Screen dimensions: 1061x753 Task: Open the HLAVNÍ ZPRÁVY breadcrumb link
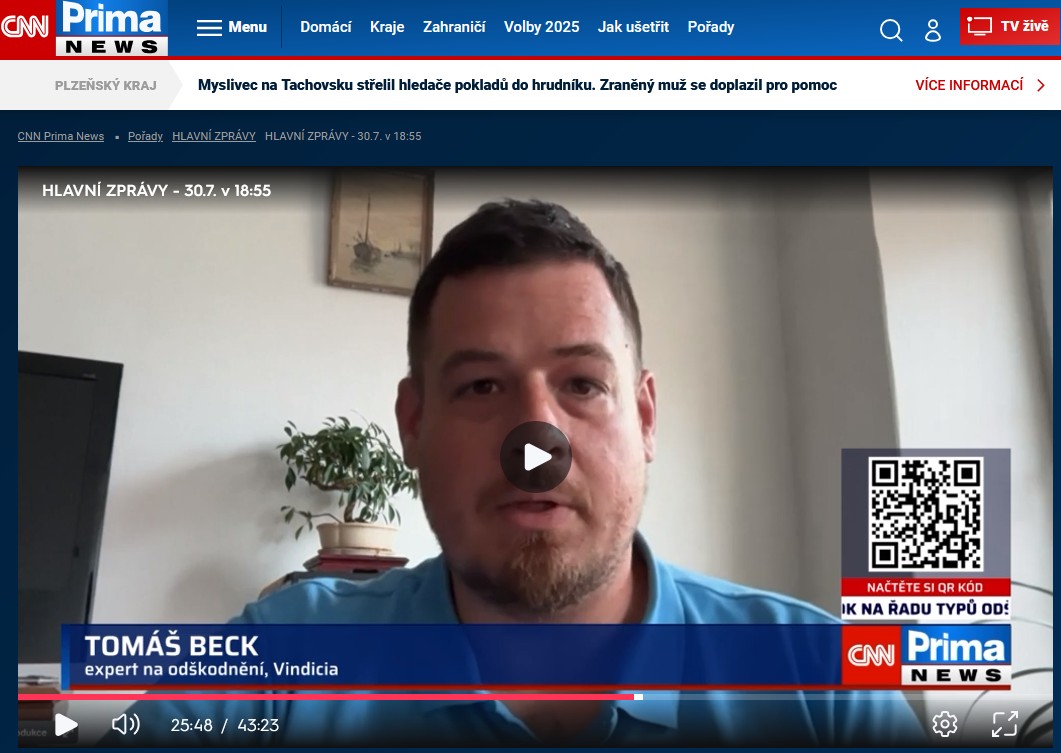coord(214,136)
